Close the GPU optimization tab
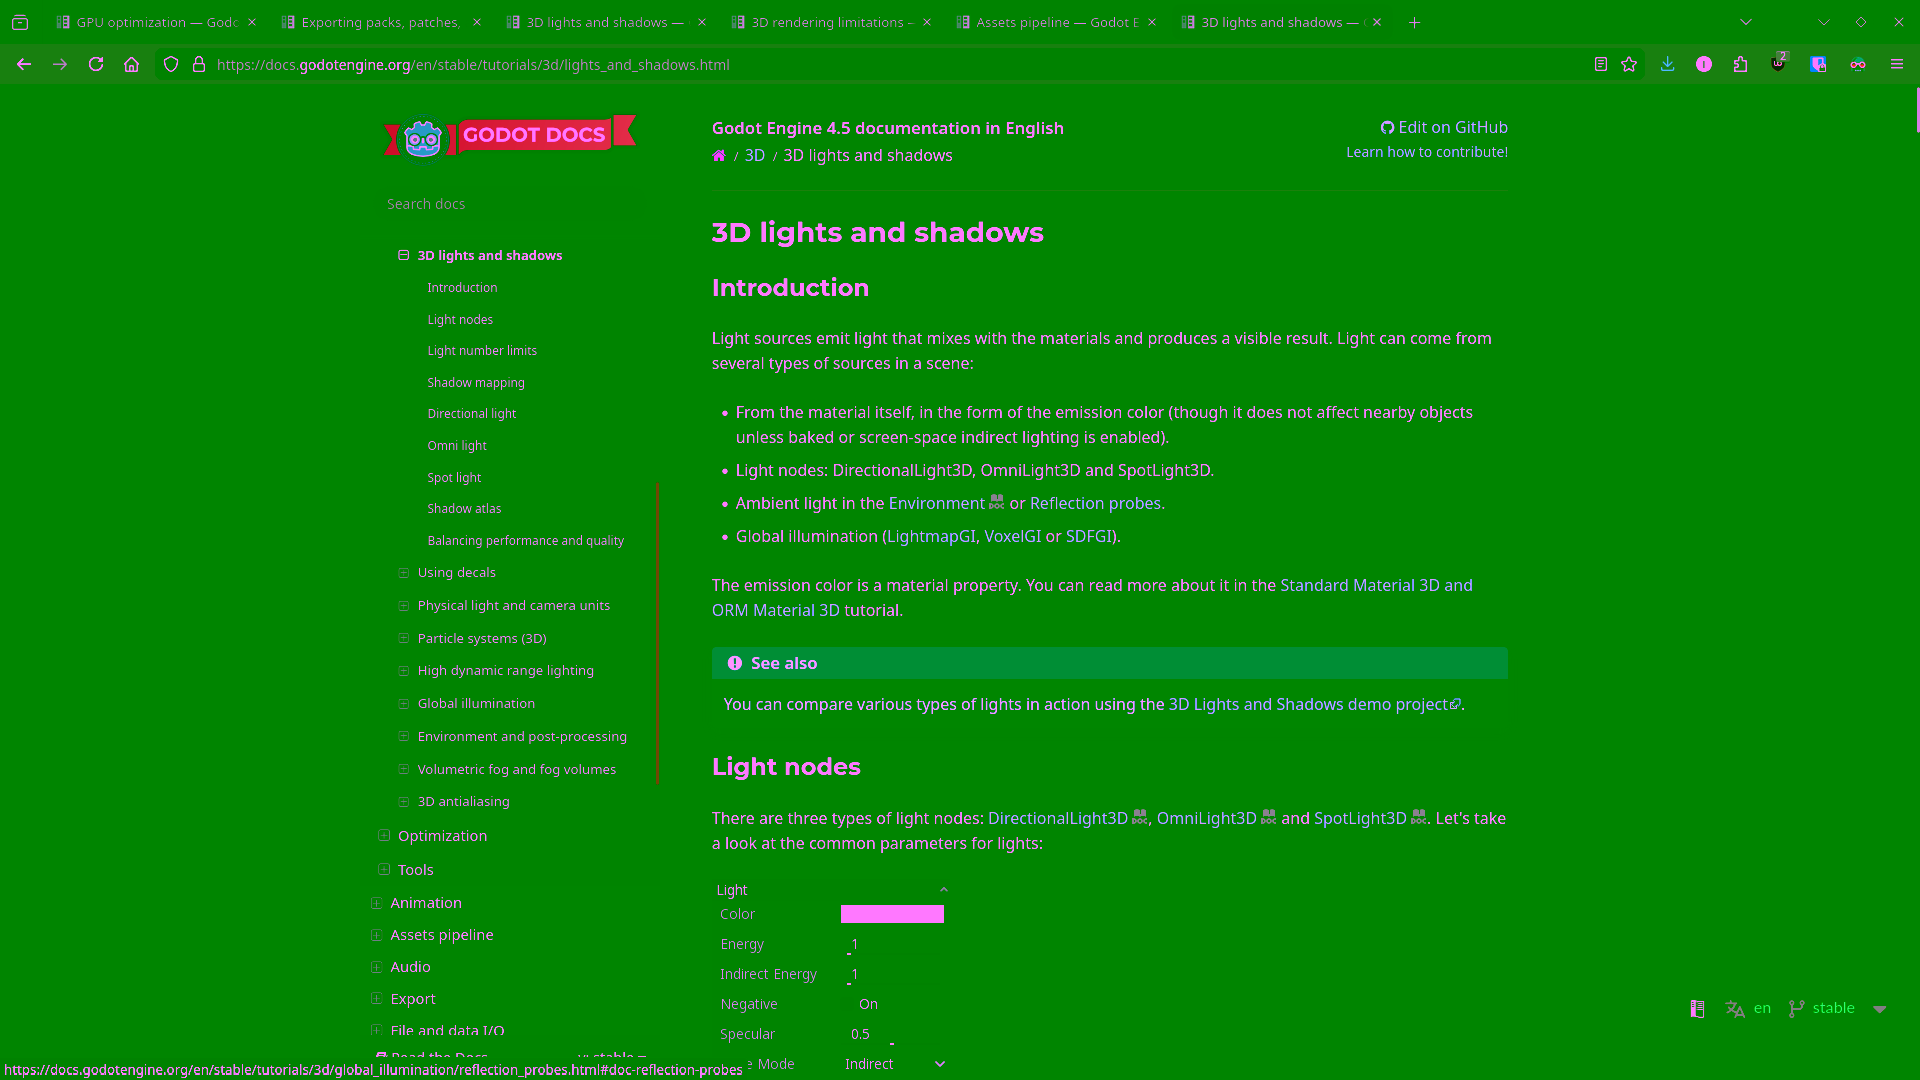The width and height of the screenshot is (1920, 1080). click(x=252, y=22)
